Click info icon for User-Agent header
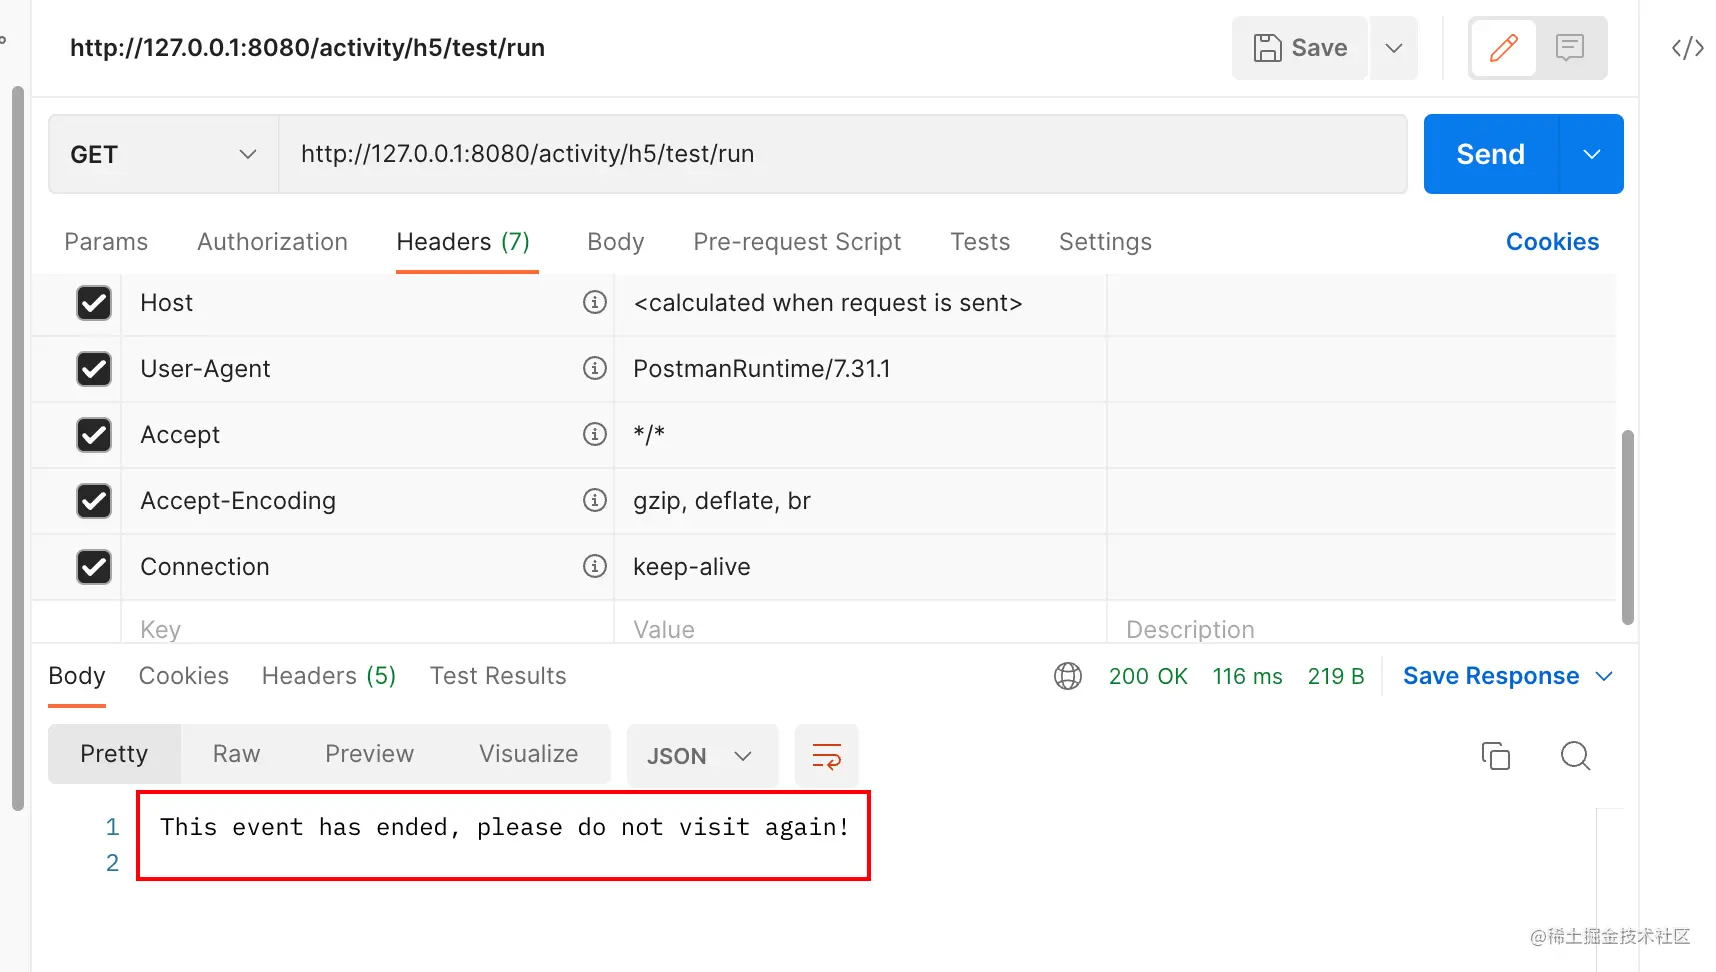Image resolution: width=1716 pixels, height=972 pixels. pos(595,368)
